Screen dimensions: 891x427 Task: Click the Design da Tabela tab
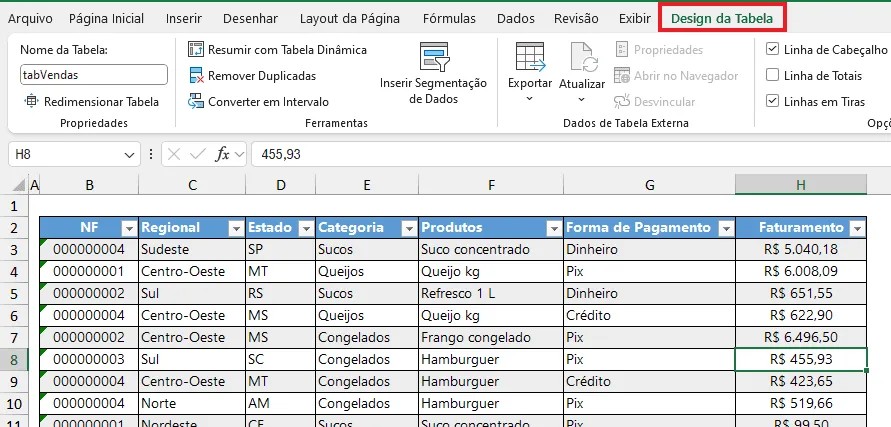(x=722, y=18)
